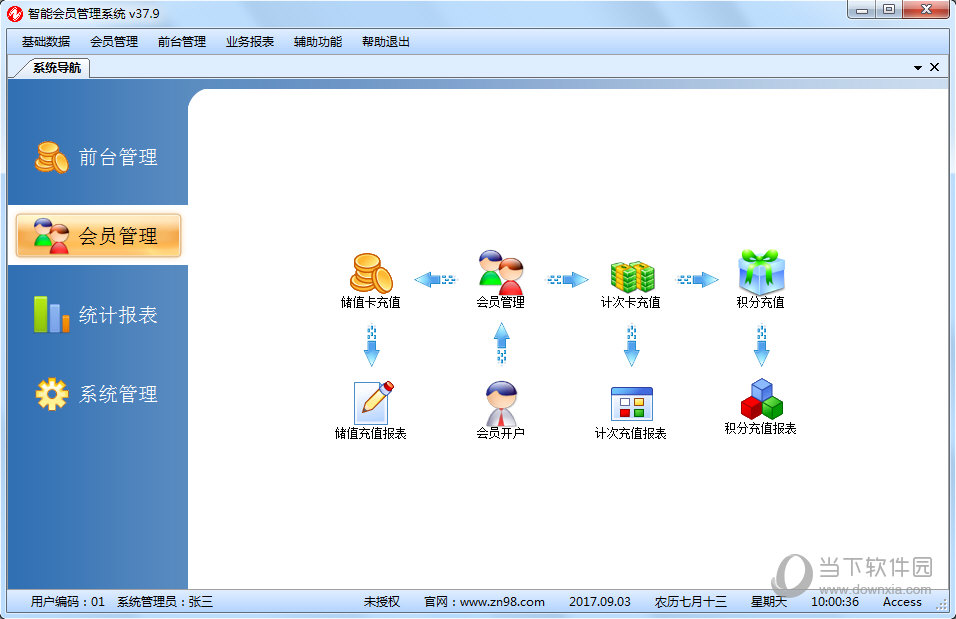Switch to the 系统导航 tab
The image size is (956, 619).
coord(56,68)
